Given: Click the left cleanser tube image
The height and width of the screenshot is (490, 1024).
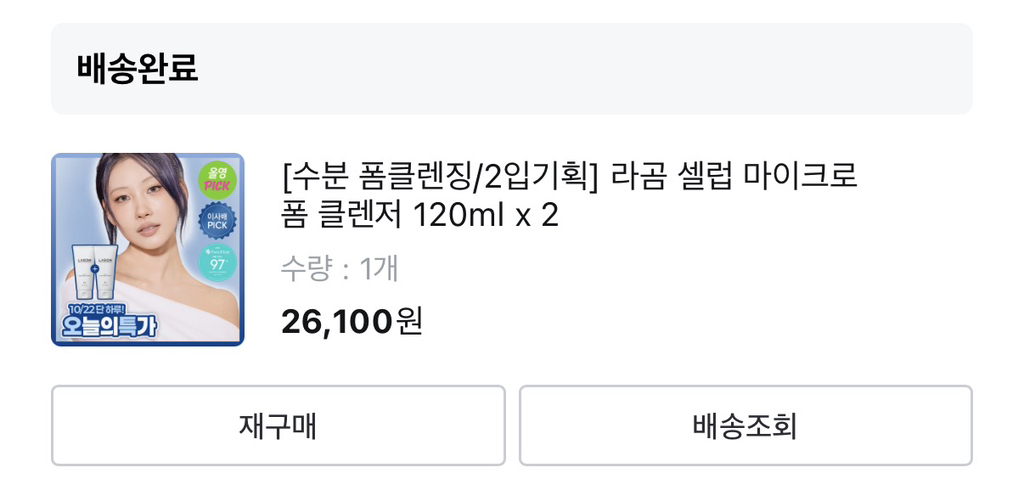Looking at the screenshot, I should point(80,274).
